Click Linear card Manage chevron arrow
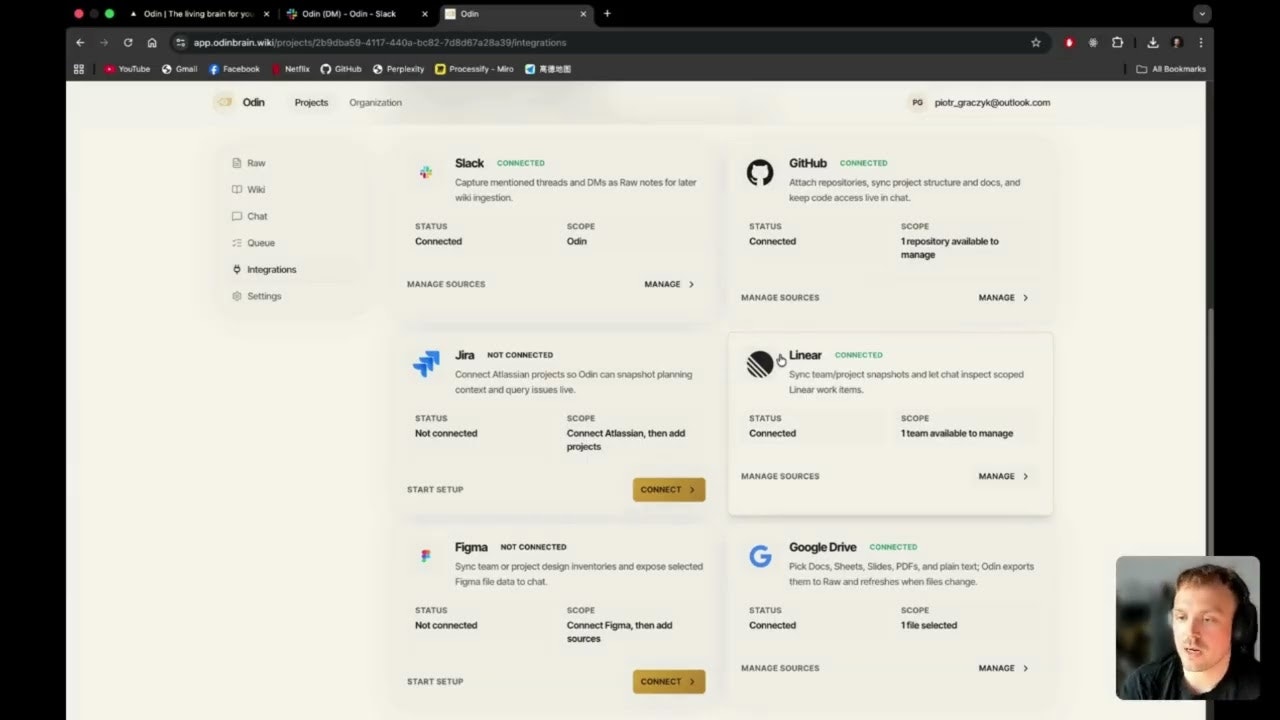Image resolution: width=1280 pixels, height=720 pixels. tap(1025, 476)
